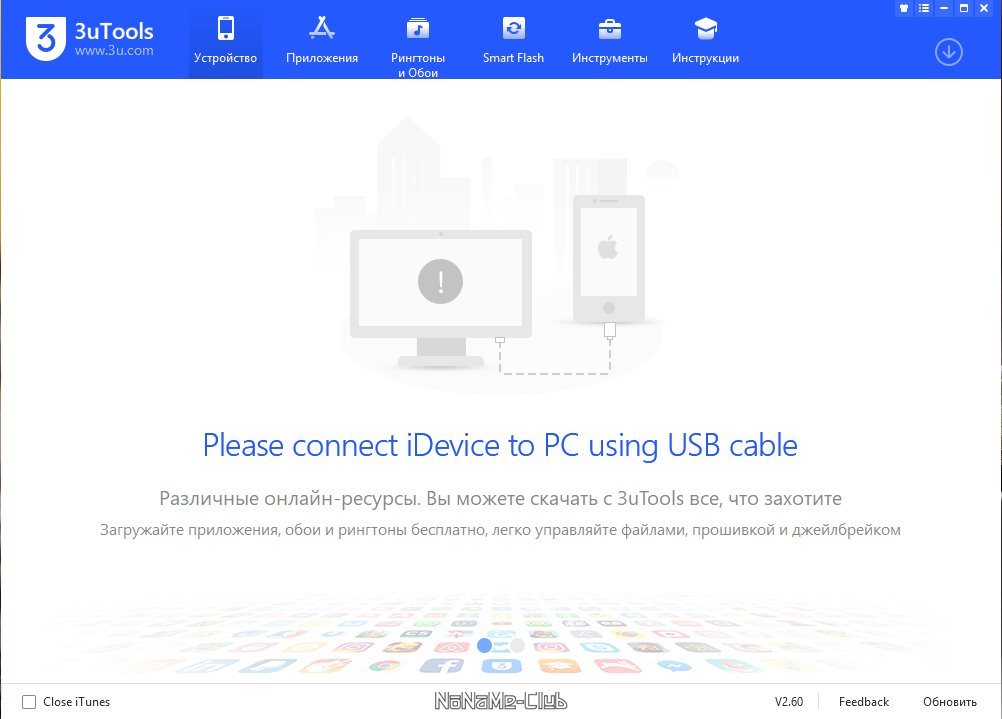
Task: Click the exclamation mark warning on monitor
Action: 440,281
